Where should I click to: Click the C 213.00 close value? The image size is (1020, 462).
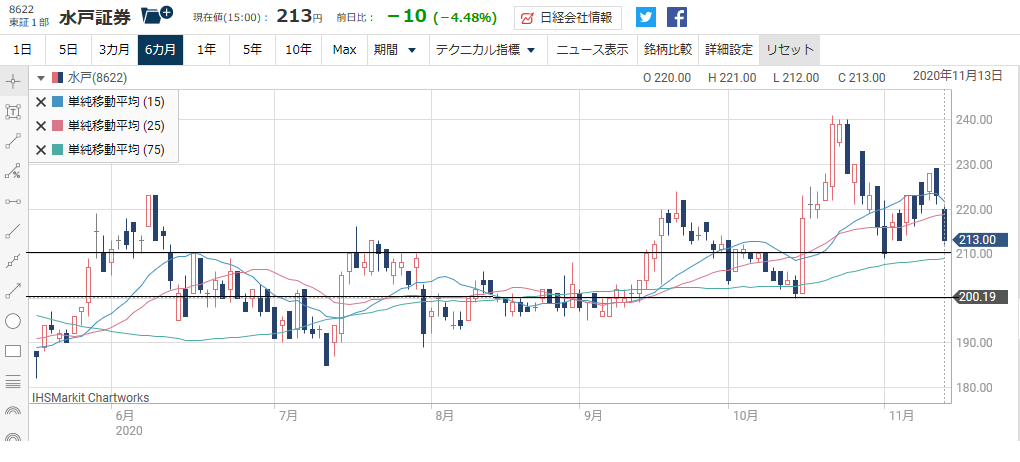(x=862, y=78)
